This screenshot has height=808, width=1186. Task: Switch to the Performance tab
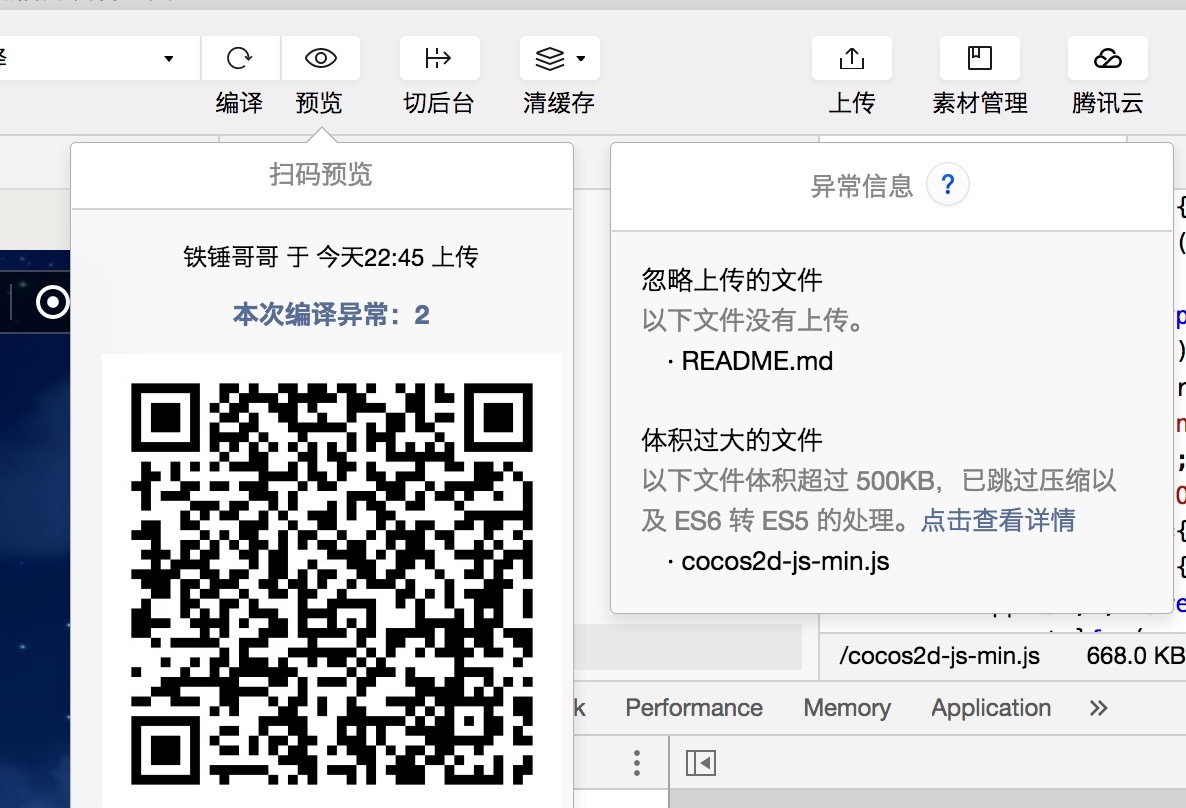pyautogui.click(x=694, y=708)
